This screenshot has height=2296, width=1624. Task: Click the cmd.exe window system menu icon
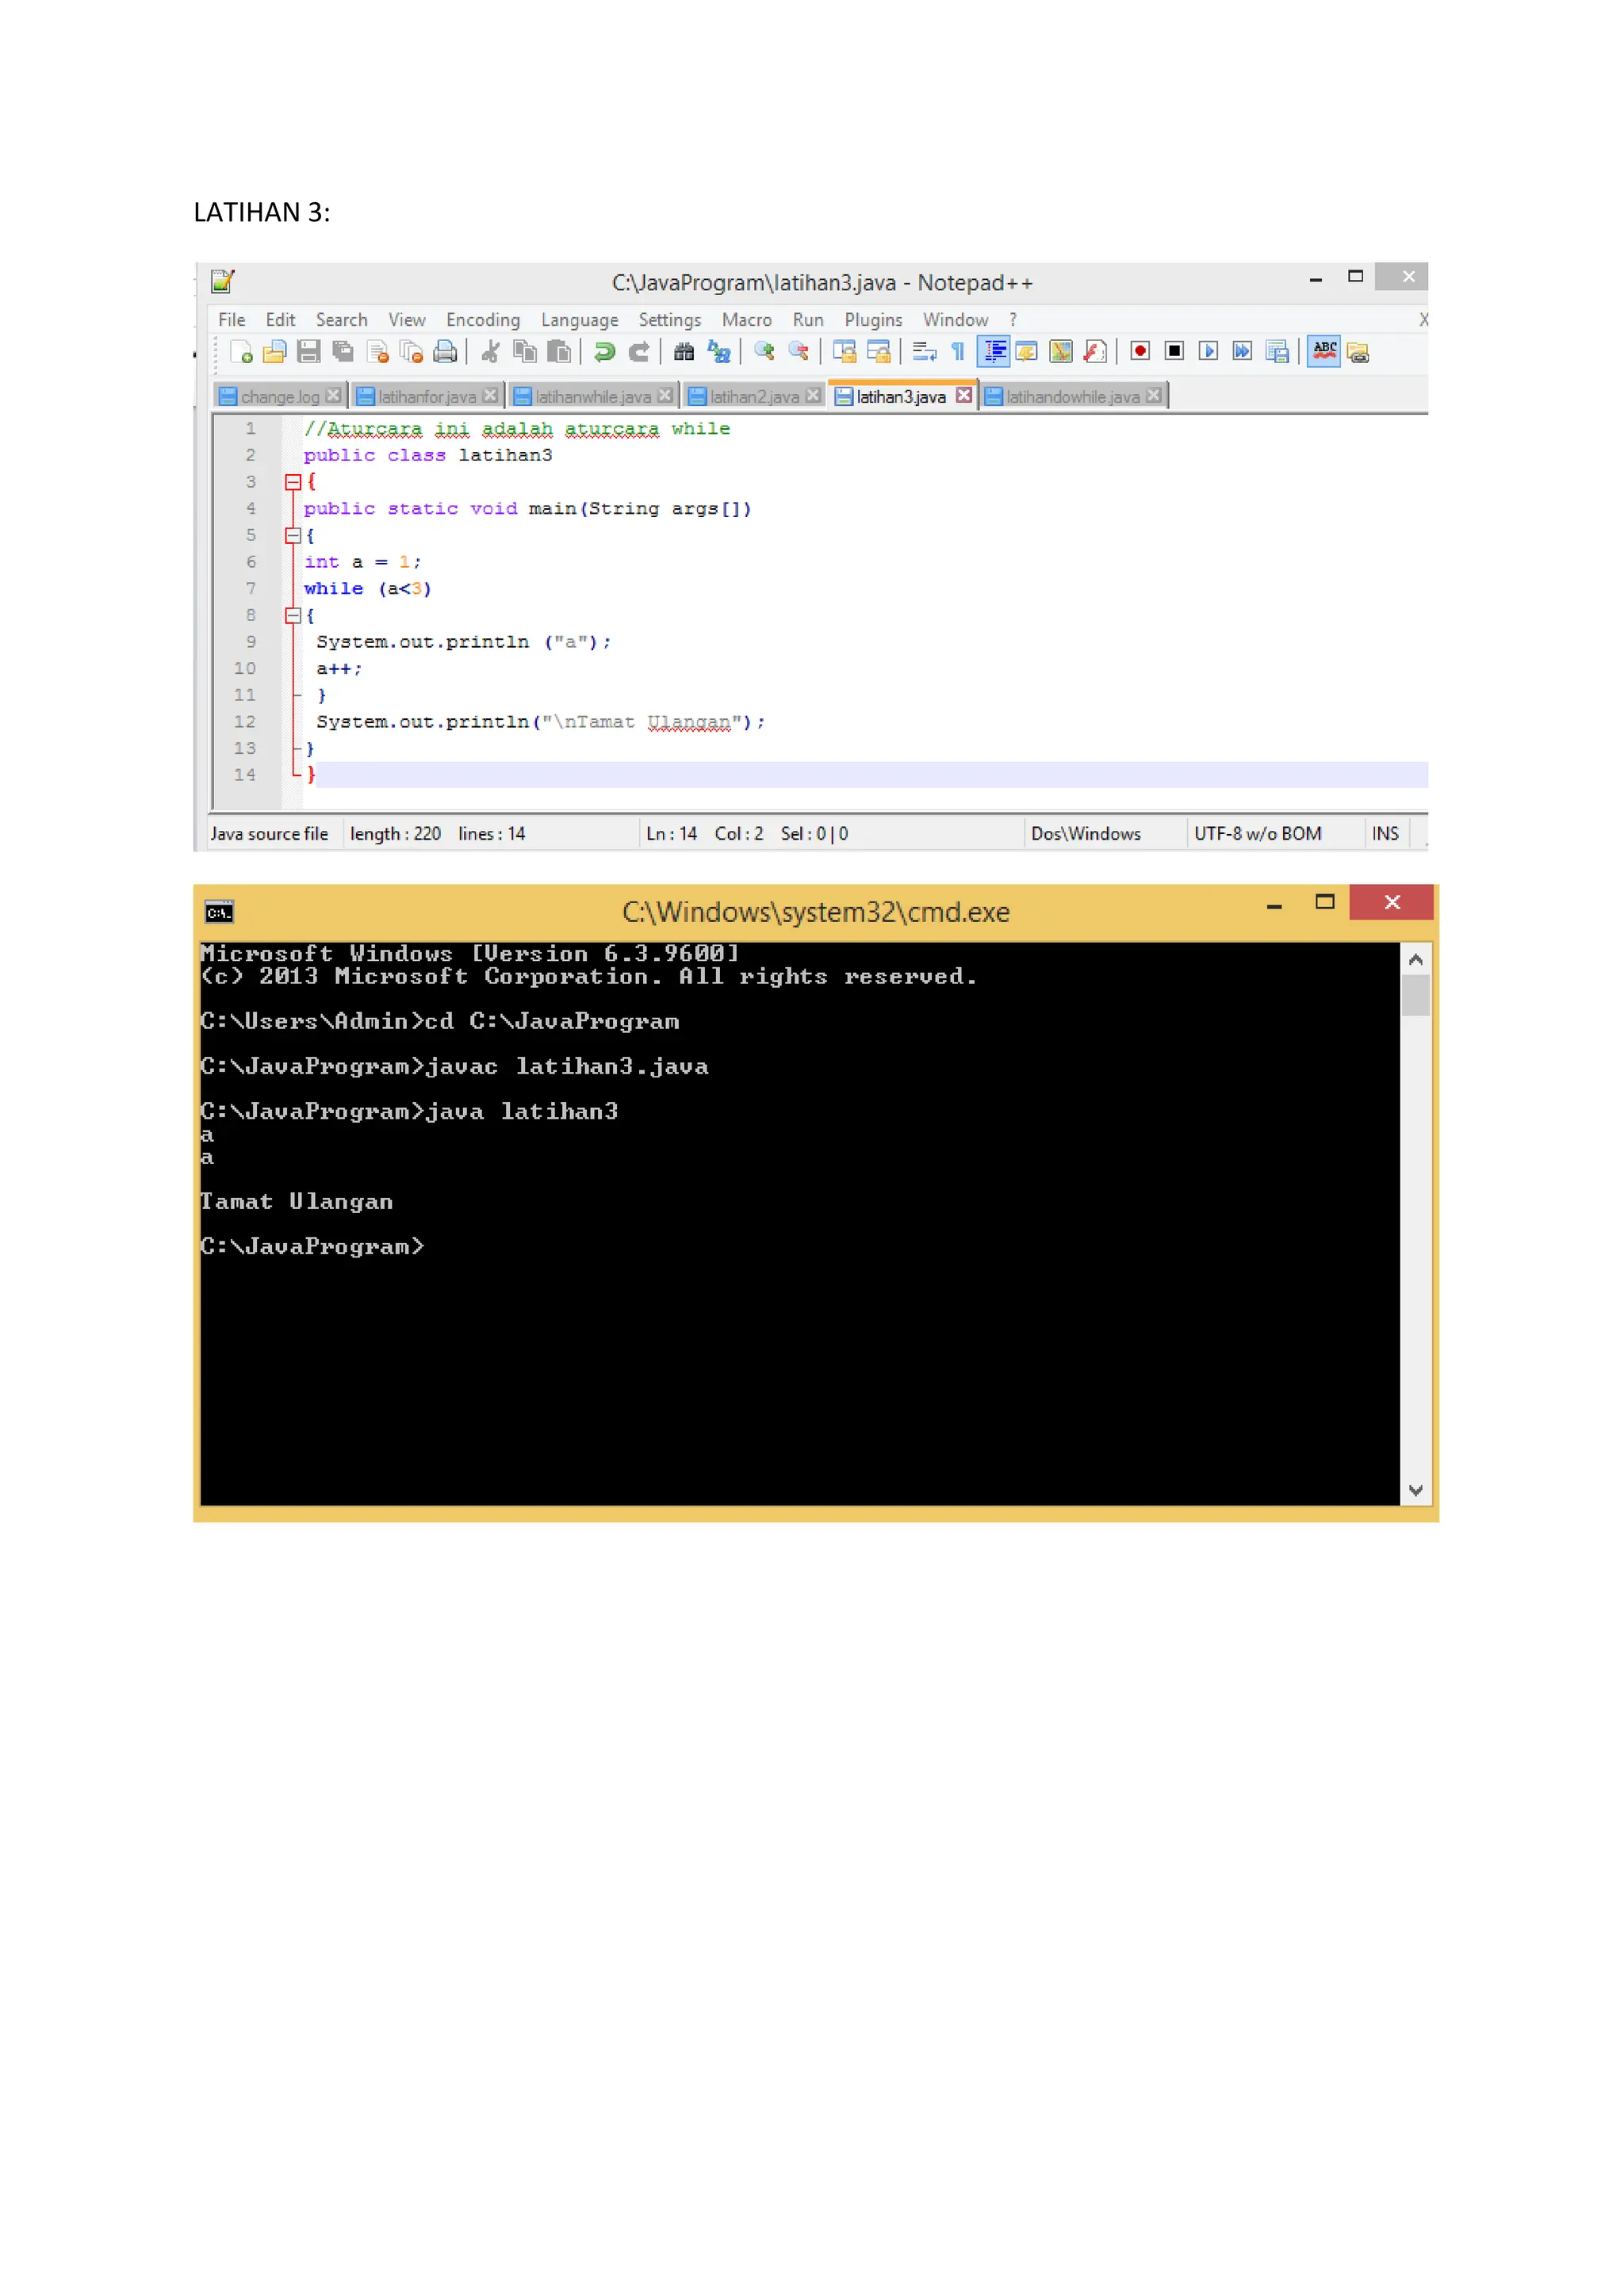tap(219, 912)
